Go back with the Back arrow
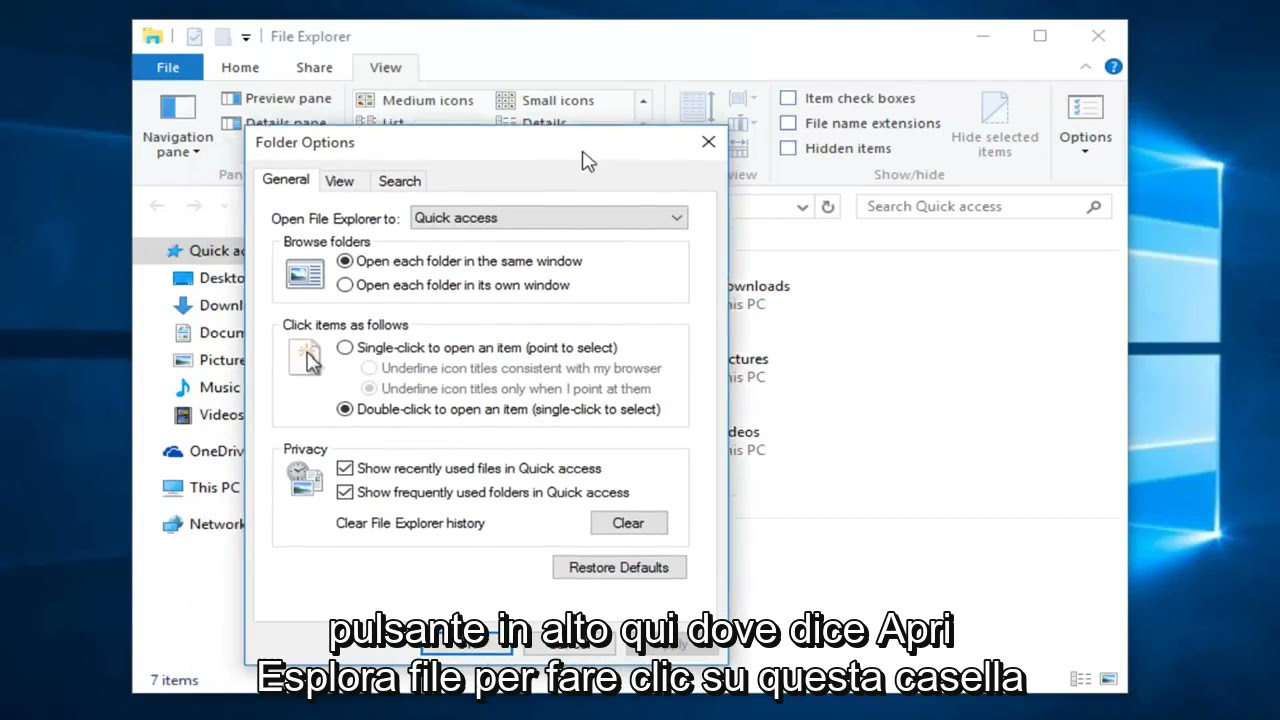Screen dimensions: 1280x720 pos(157,206)
